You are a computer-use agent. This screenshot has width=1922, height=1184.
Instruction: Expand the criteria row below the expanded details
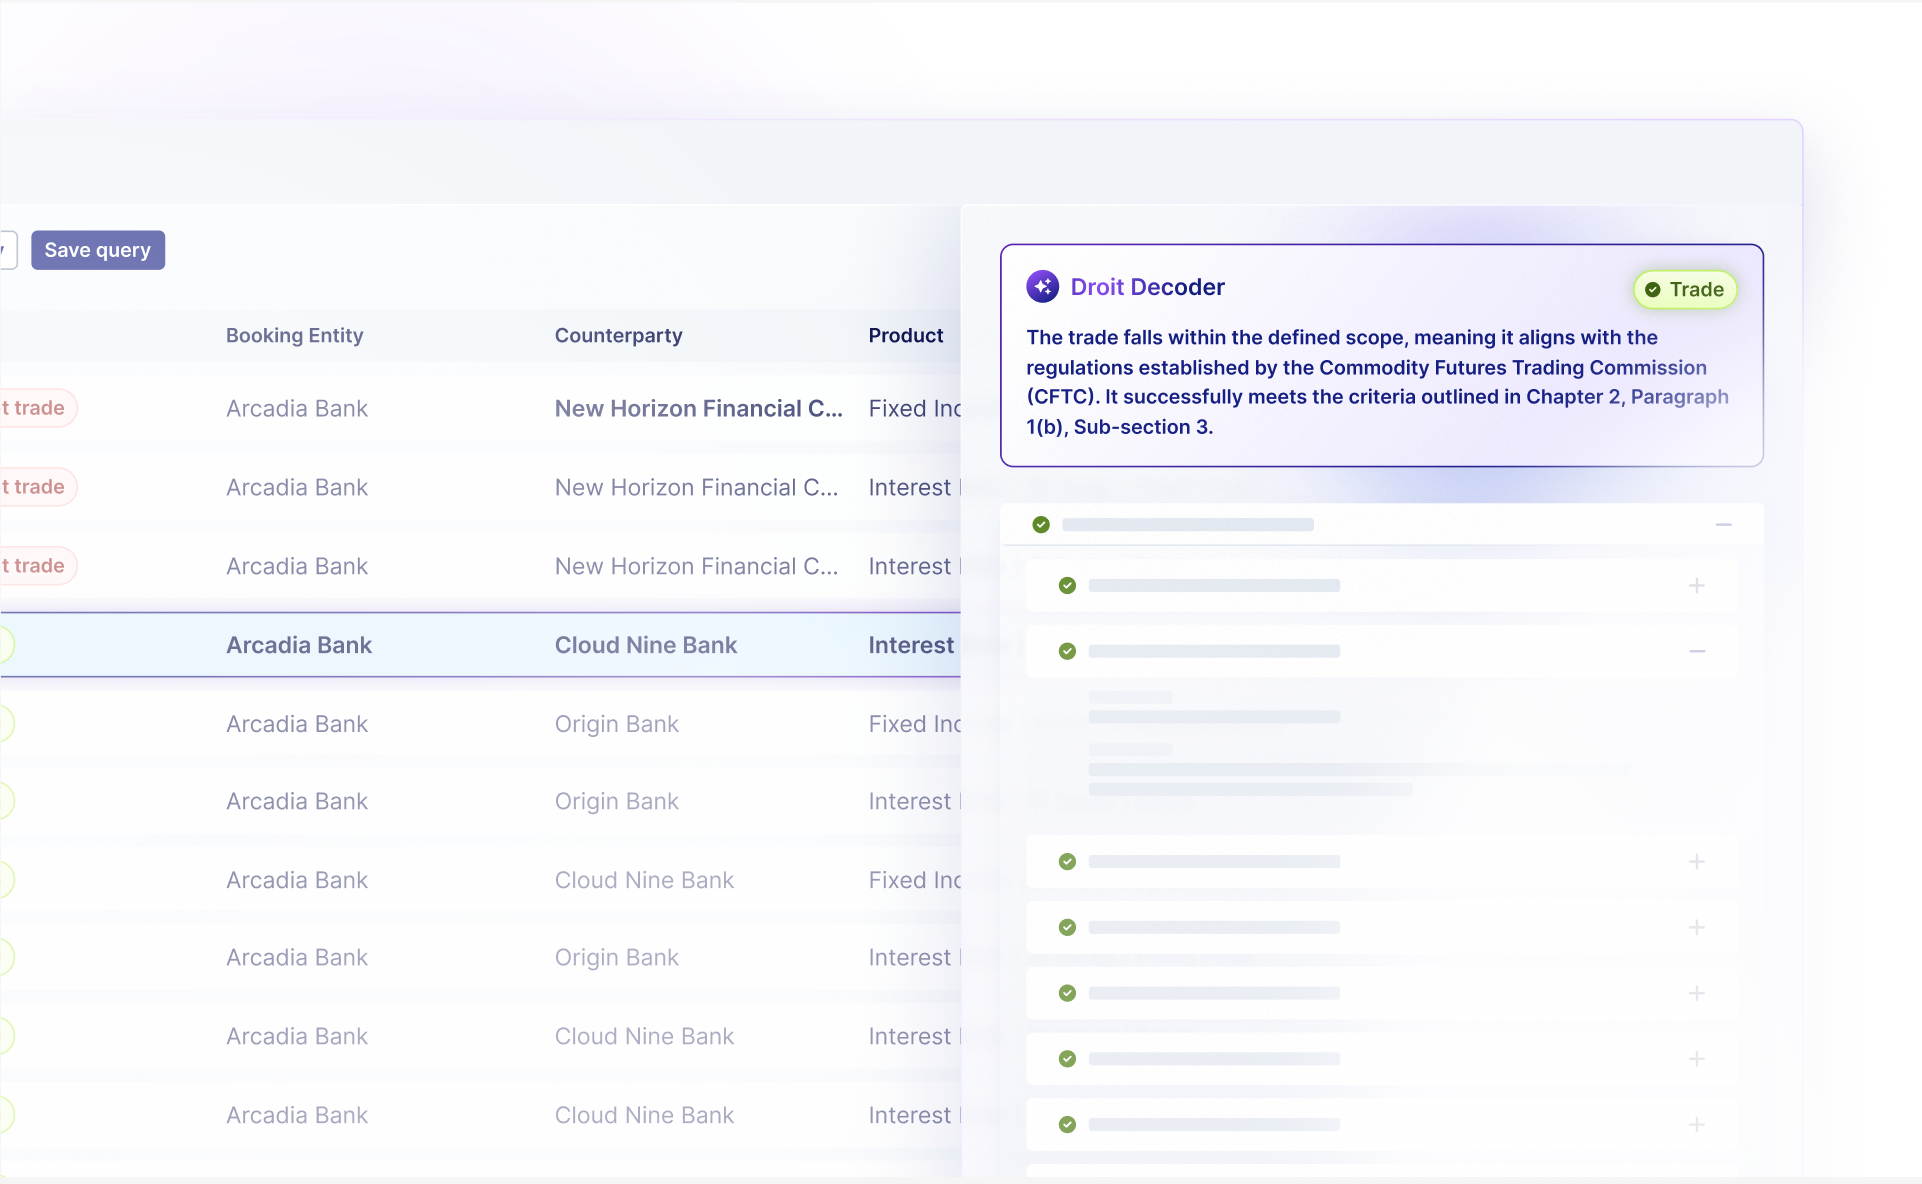click(x=1696, y=862)
